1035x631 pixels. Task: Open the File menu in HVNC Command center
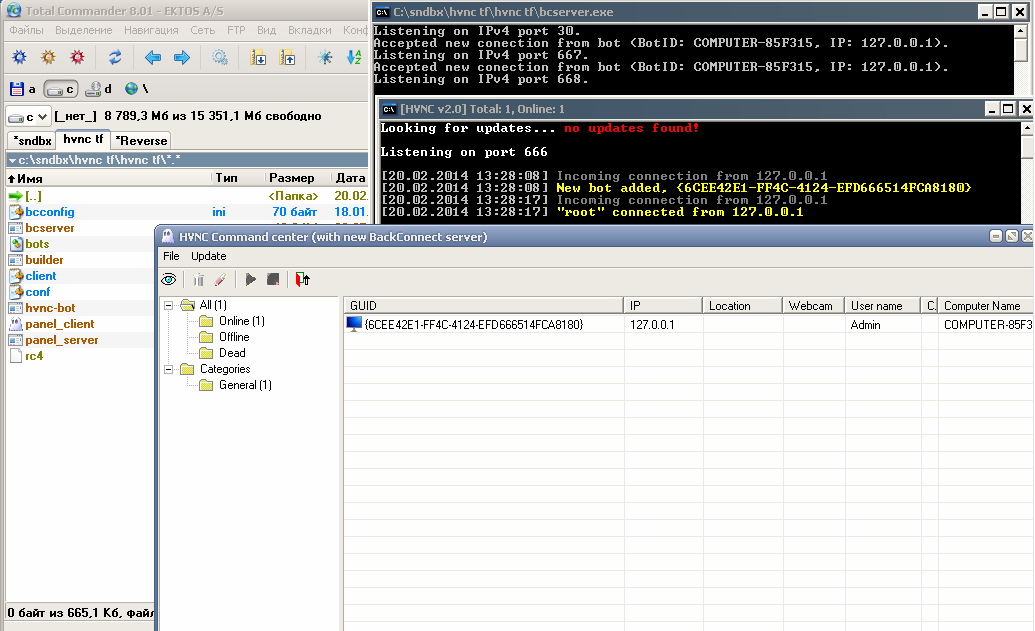pyautogui.click(x=171, y=256)
